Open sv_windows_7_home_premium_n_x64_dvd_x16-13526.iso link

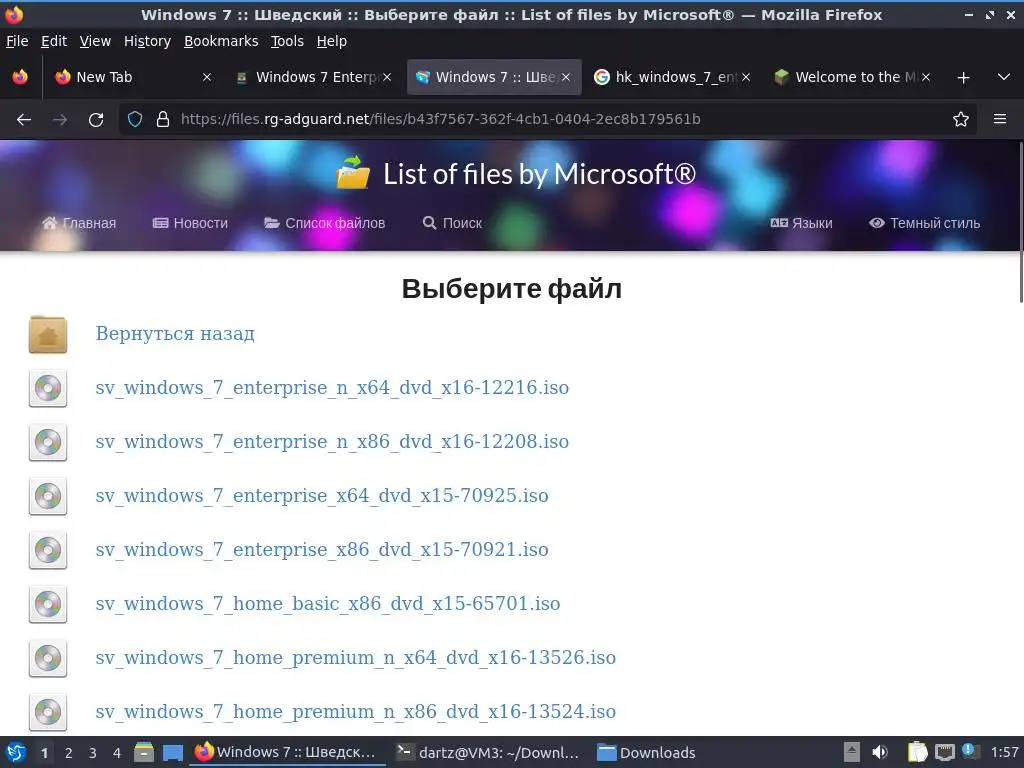click(355, 658)
